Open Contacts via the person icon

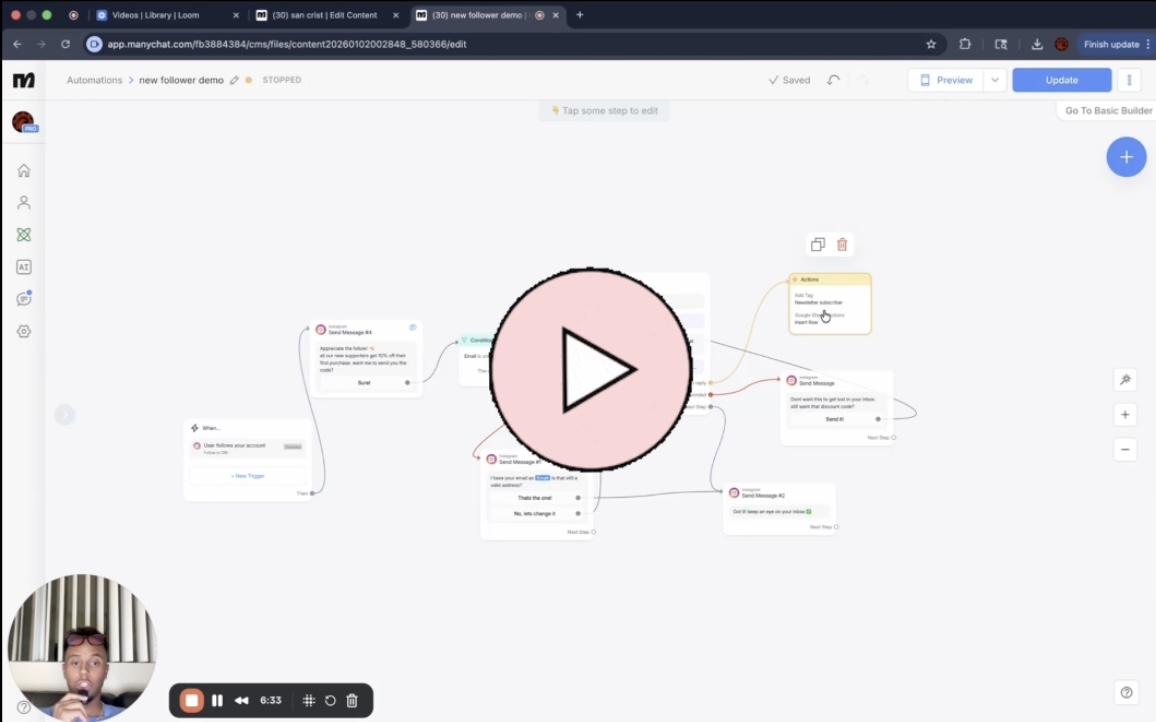click(x=24, y=203)
